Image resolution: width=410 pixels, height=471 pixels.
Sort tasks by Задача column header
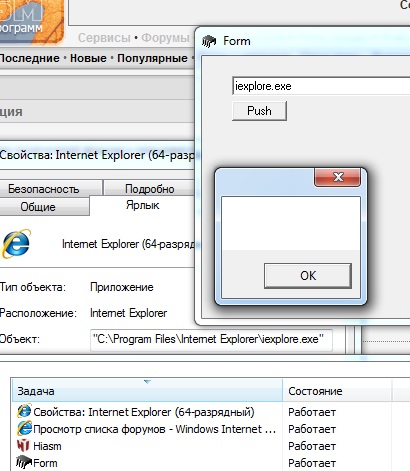click(147, 390)
